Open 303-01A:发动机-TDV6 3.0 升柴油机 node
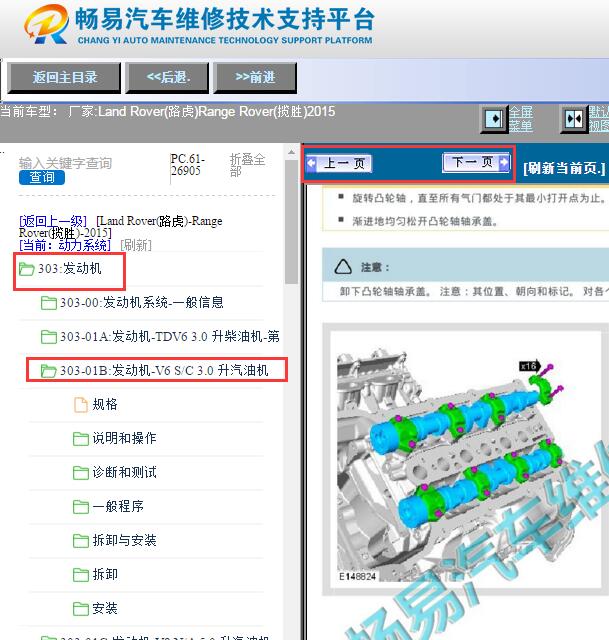The height and width of the screenshot is (640, 609). pyautogui.click(x=170, y=337)
